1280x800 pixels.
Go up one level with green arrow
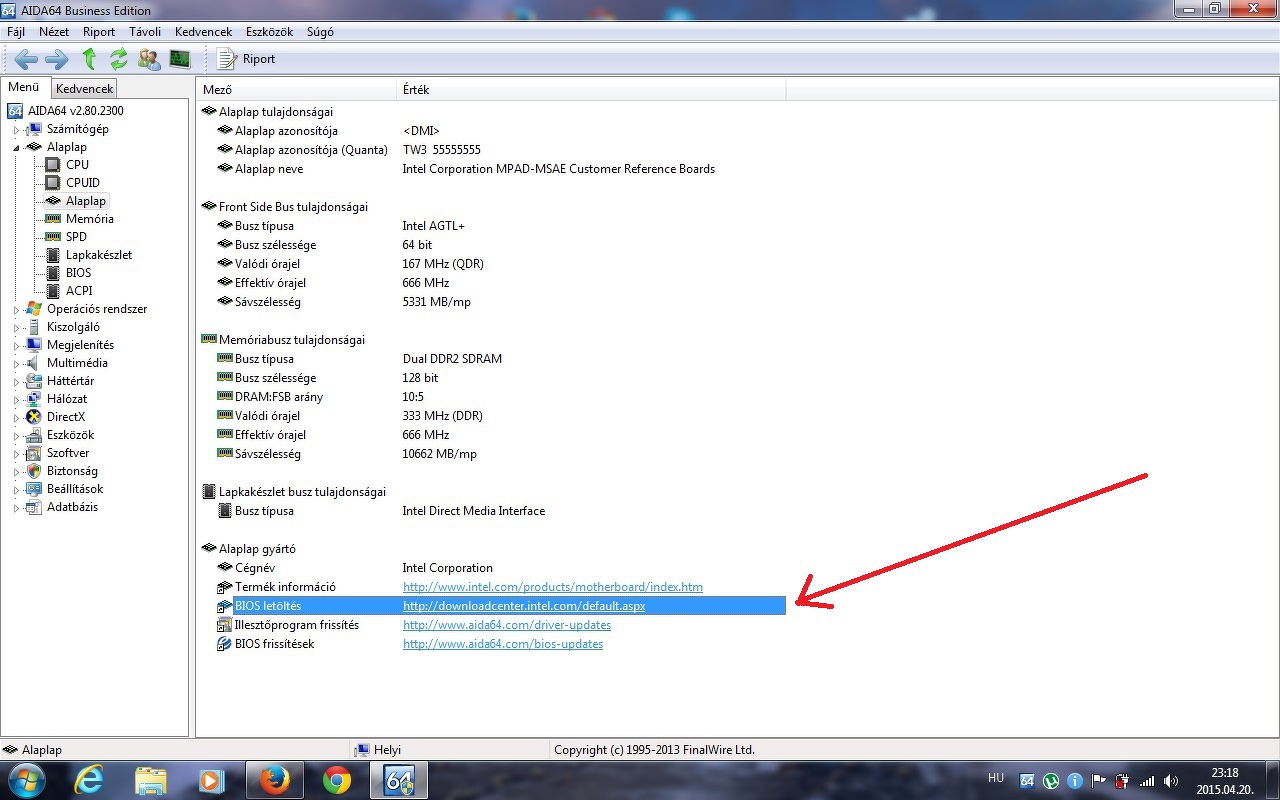pyautogui.click(x=89, y=59)
